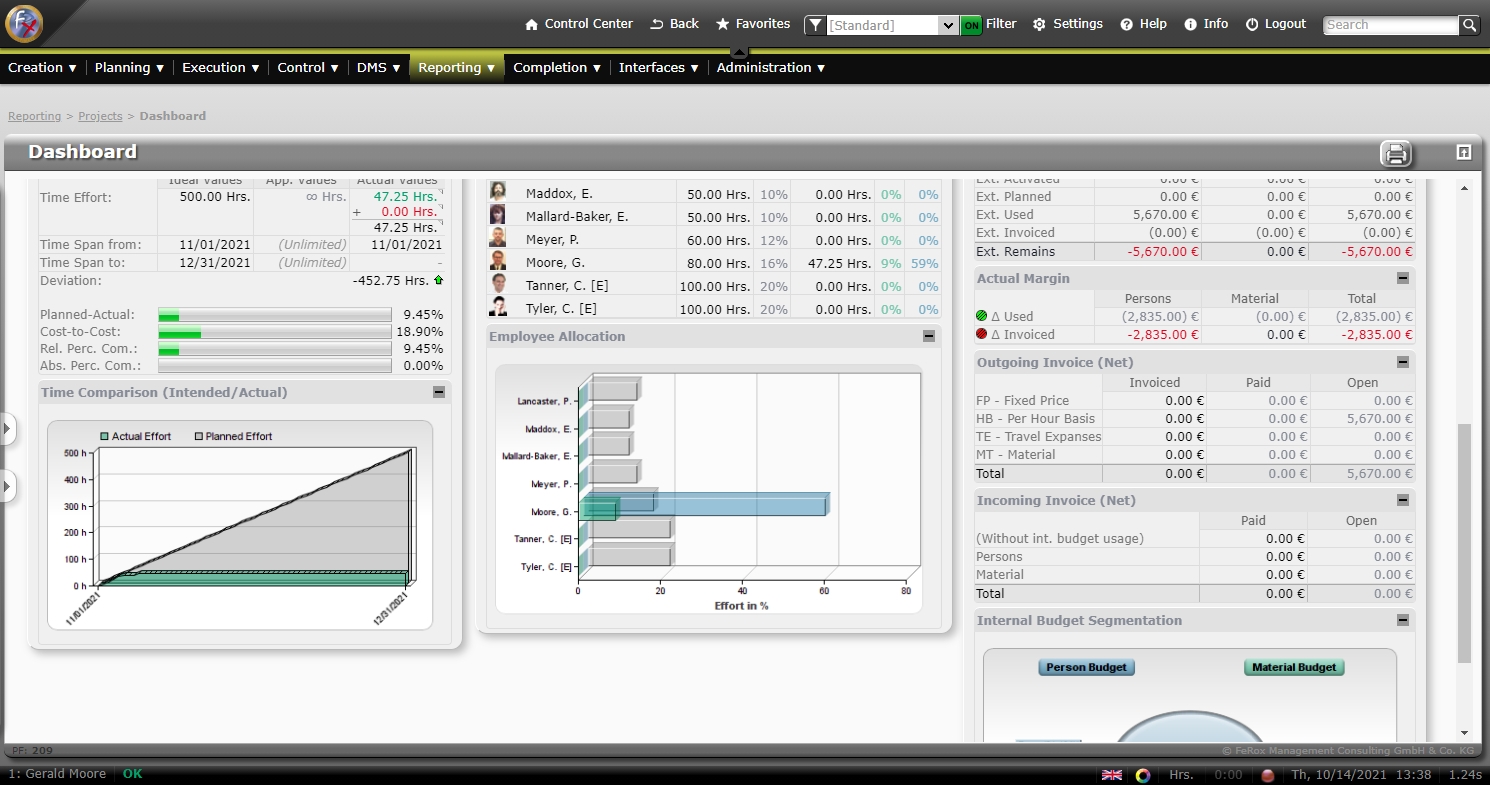Open the Creation menu
Viewport: 1490px width, 785px height.
42,68
